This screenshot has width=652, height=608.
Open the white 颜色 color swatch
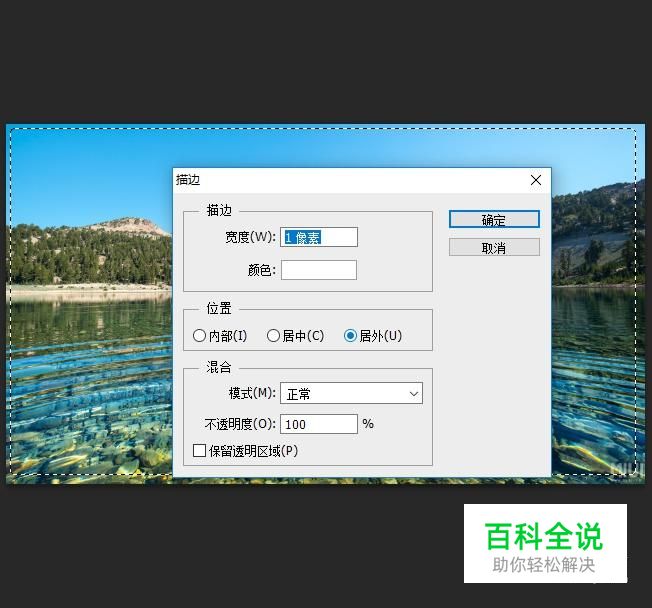(x=319, y=270)
